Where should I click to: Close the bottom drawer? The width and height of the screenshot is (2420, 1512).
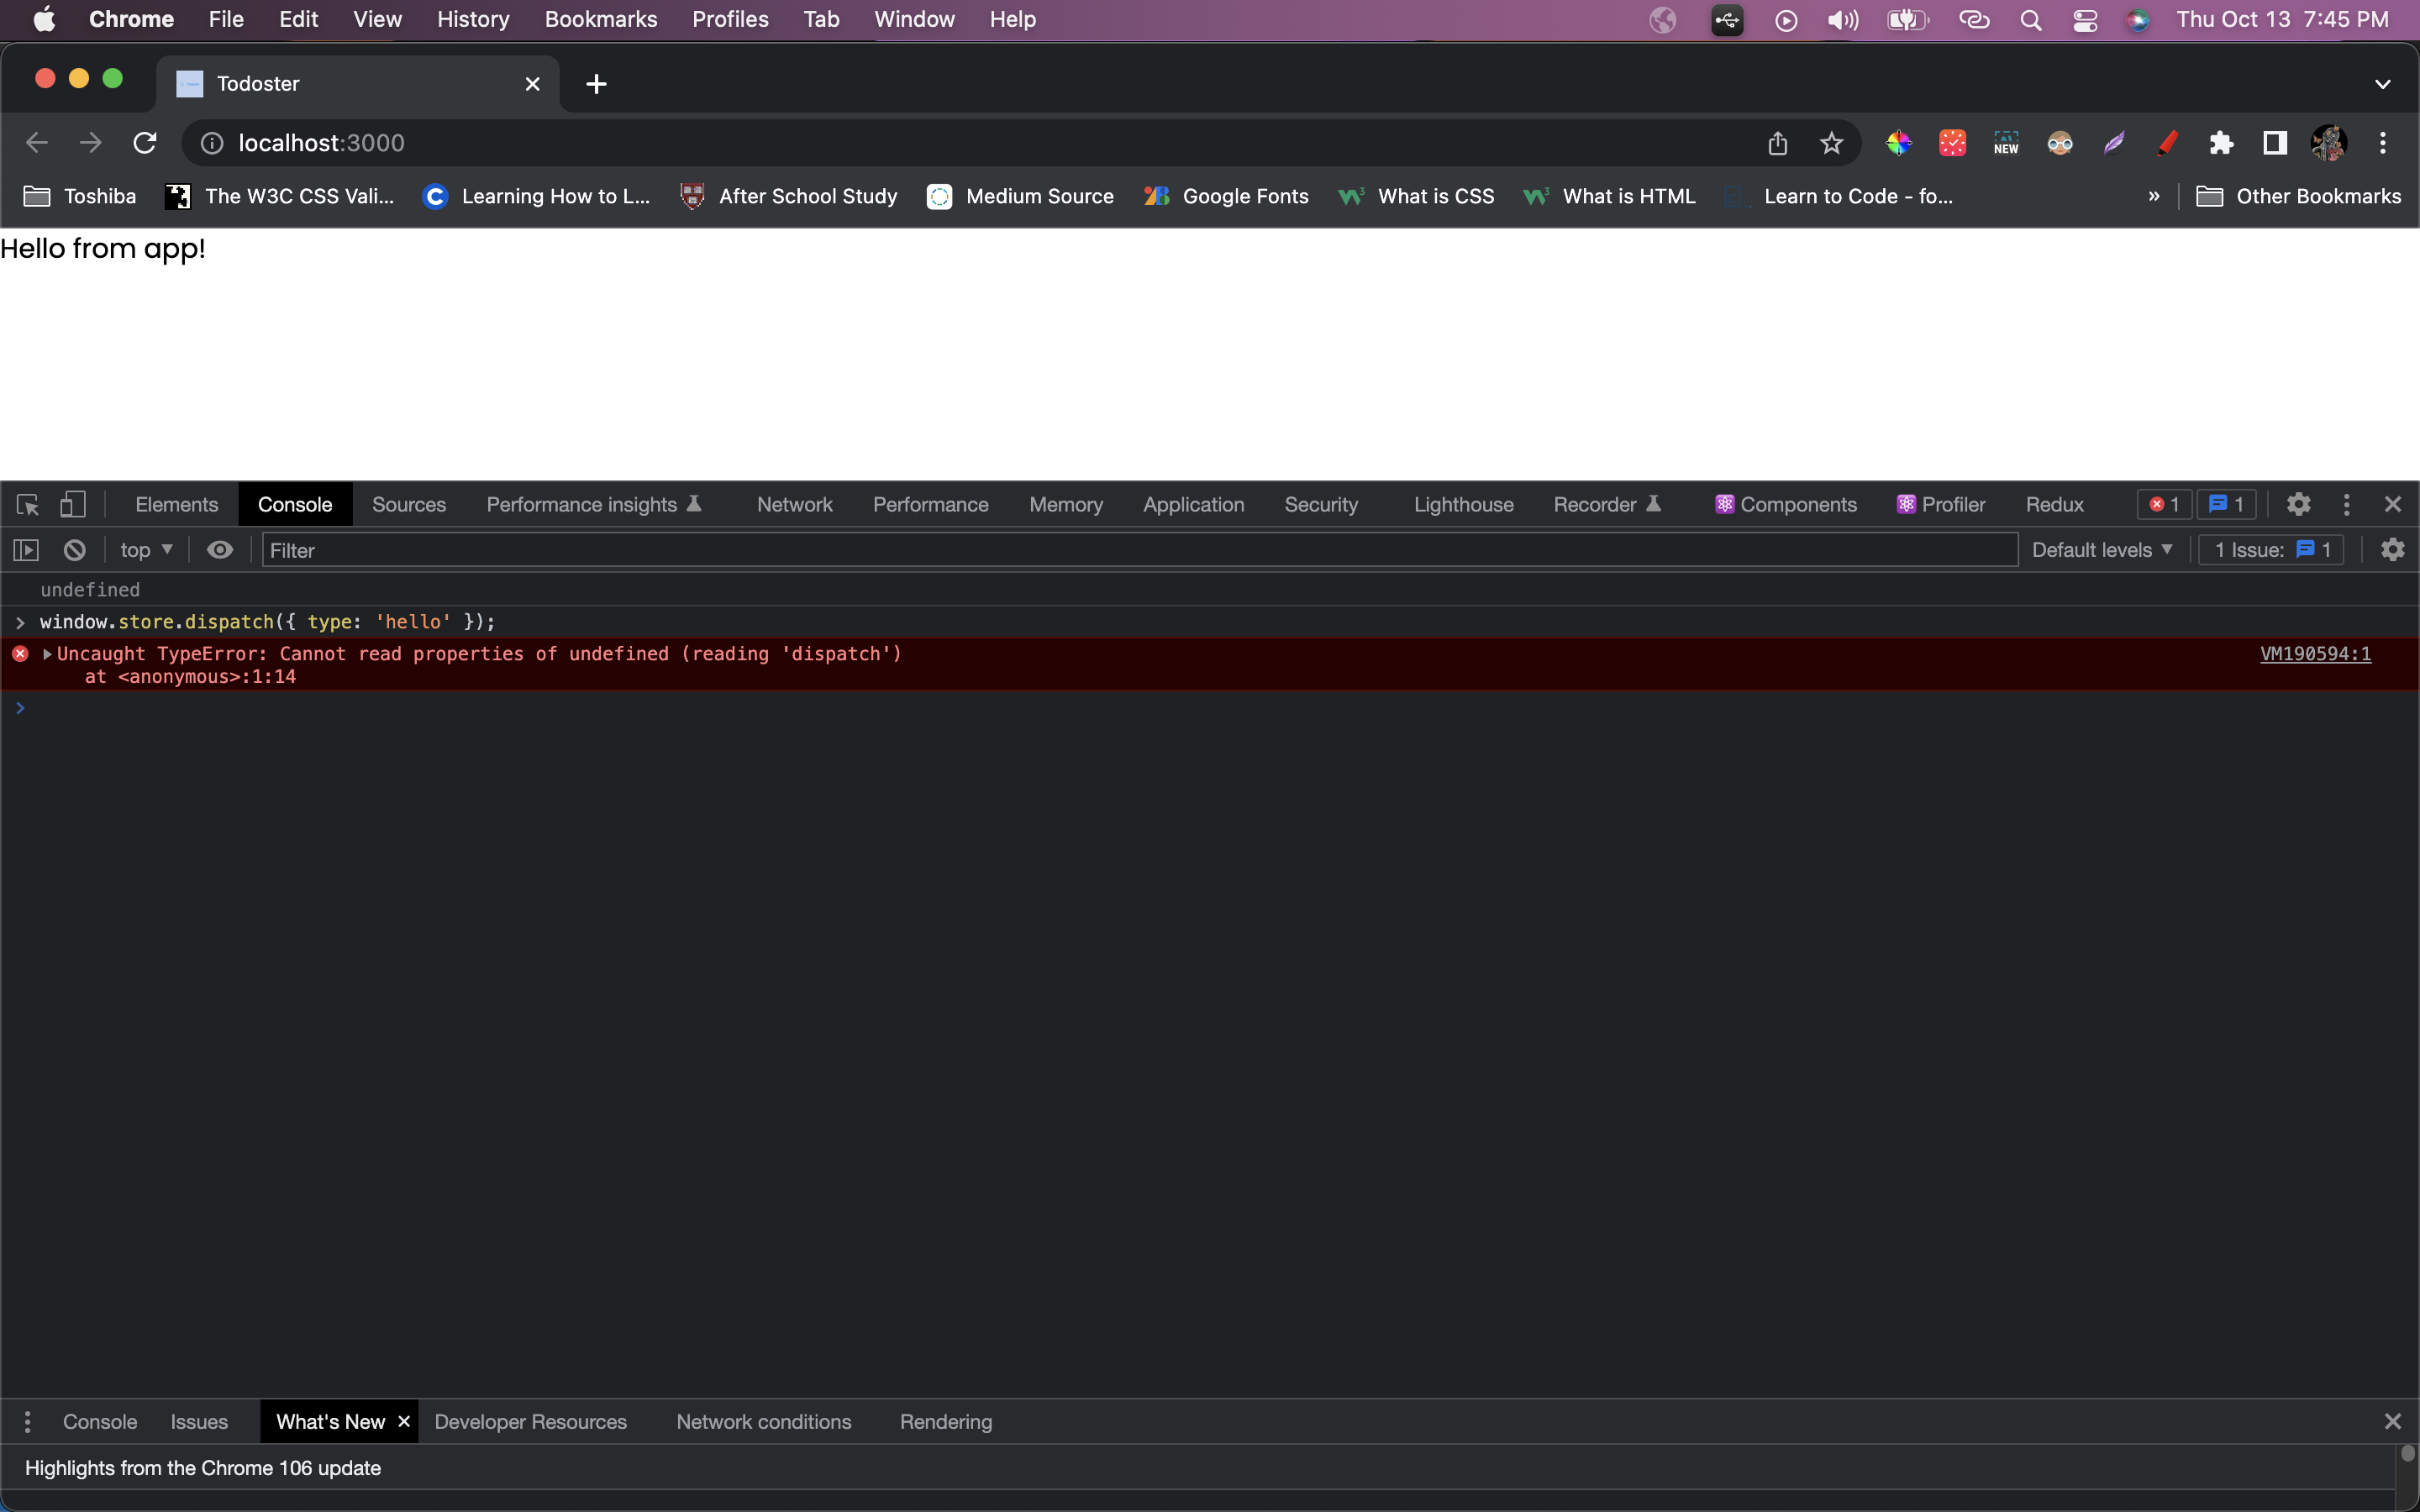(2392, 1421)
